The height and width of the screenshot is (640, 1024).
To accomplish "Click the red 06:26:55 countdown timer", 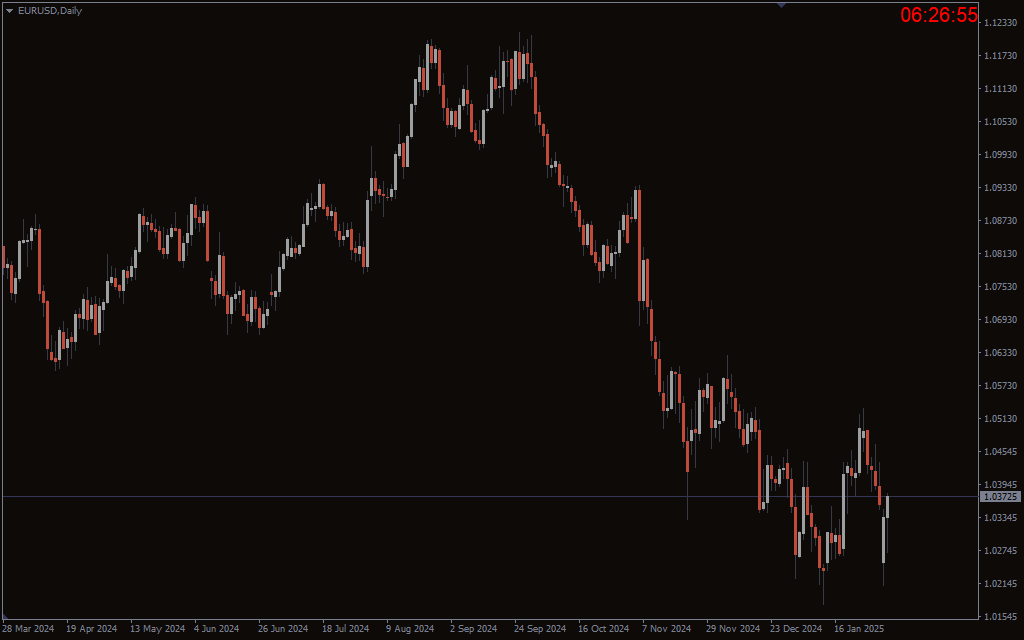I will [x=938, y=15].
